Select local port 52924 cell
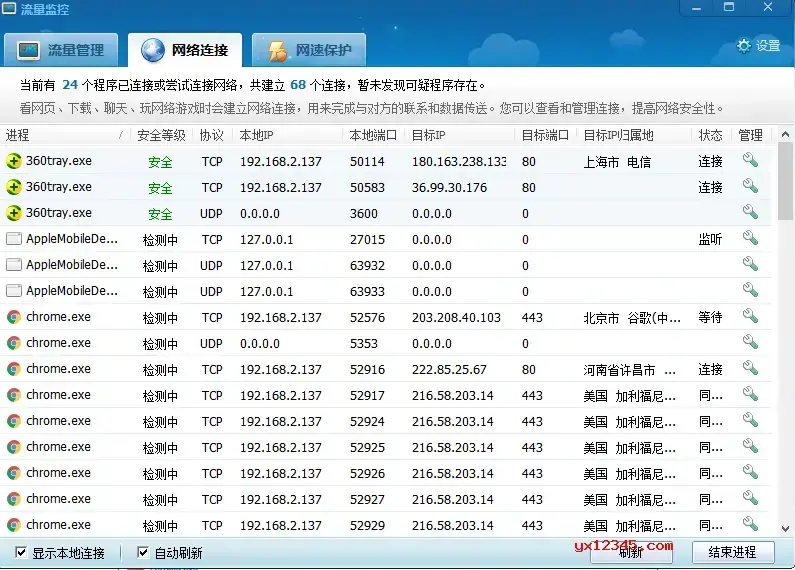Viewport: 795px width, 570px height. click(x=367, y=422)
